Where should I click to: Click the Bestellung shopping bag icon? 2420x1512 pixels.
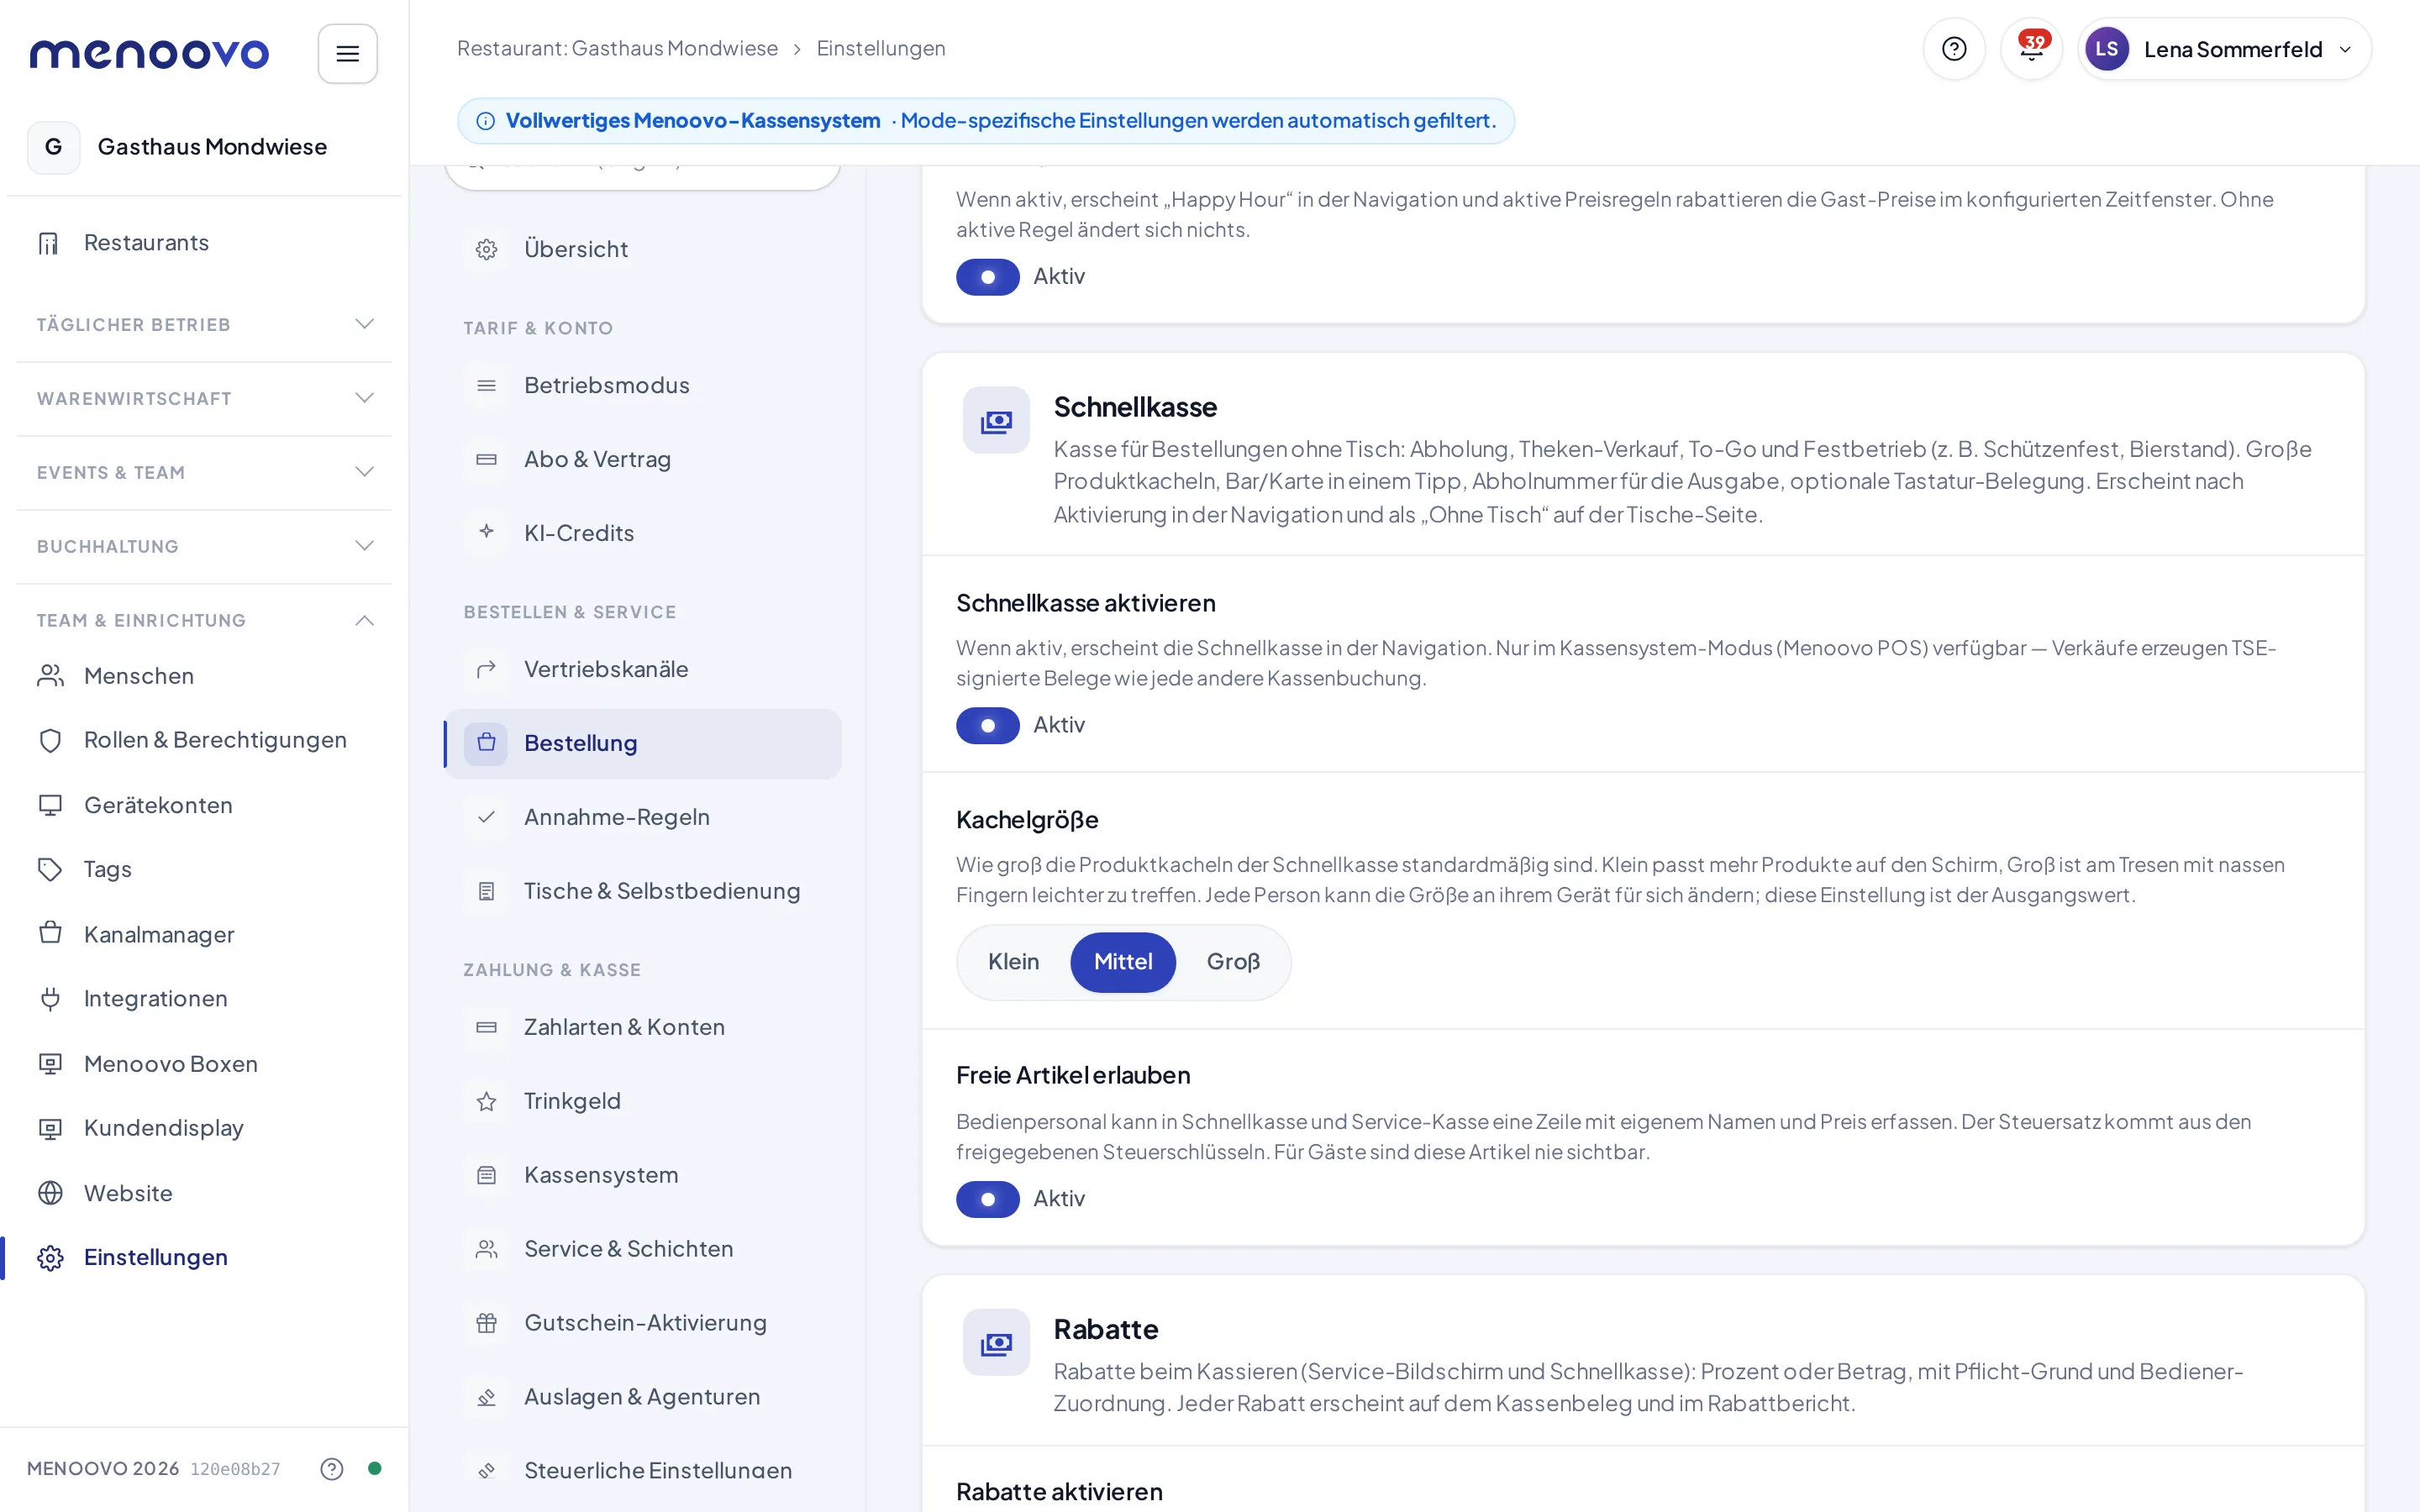(x=486, y=743)
